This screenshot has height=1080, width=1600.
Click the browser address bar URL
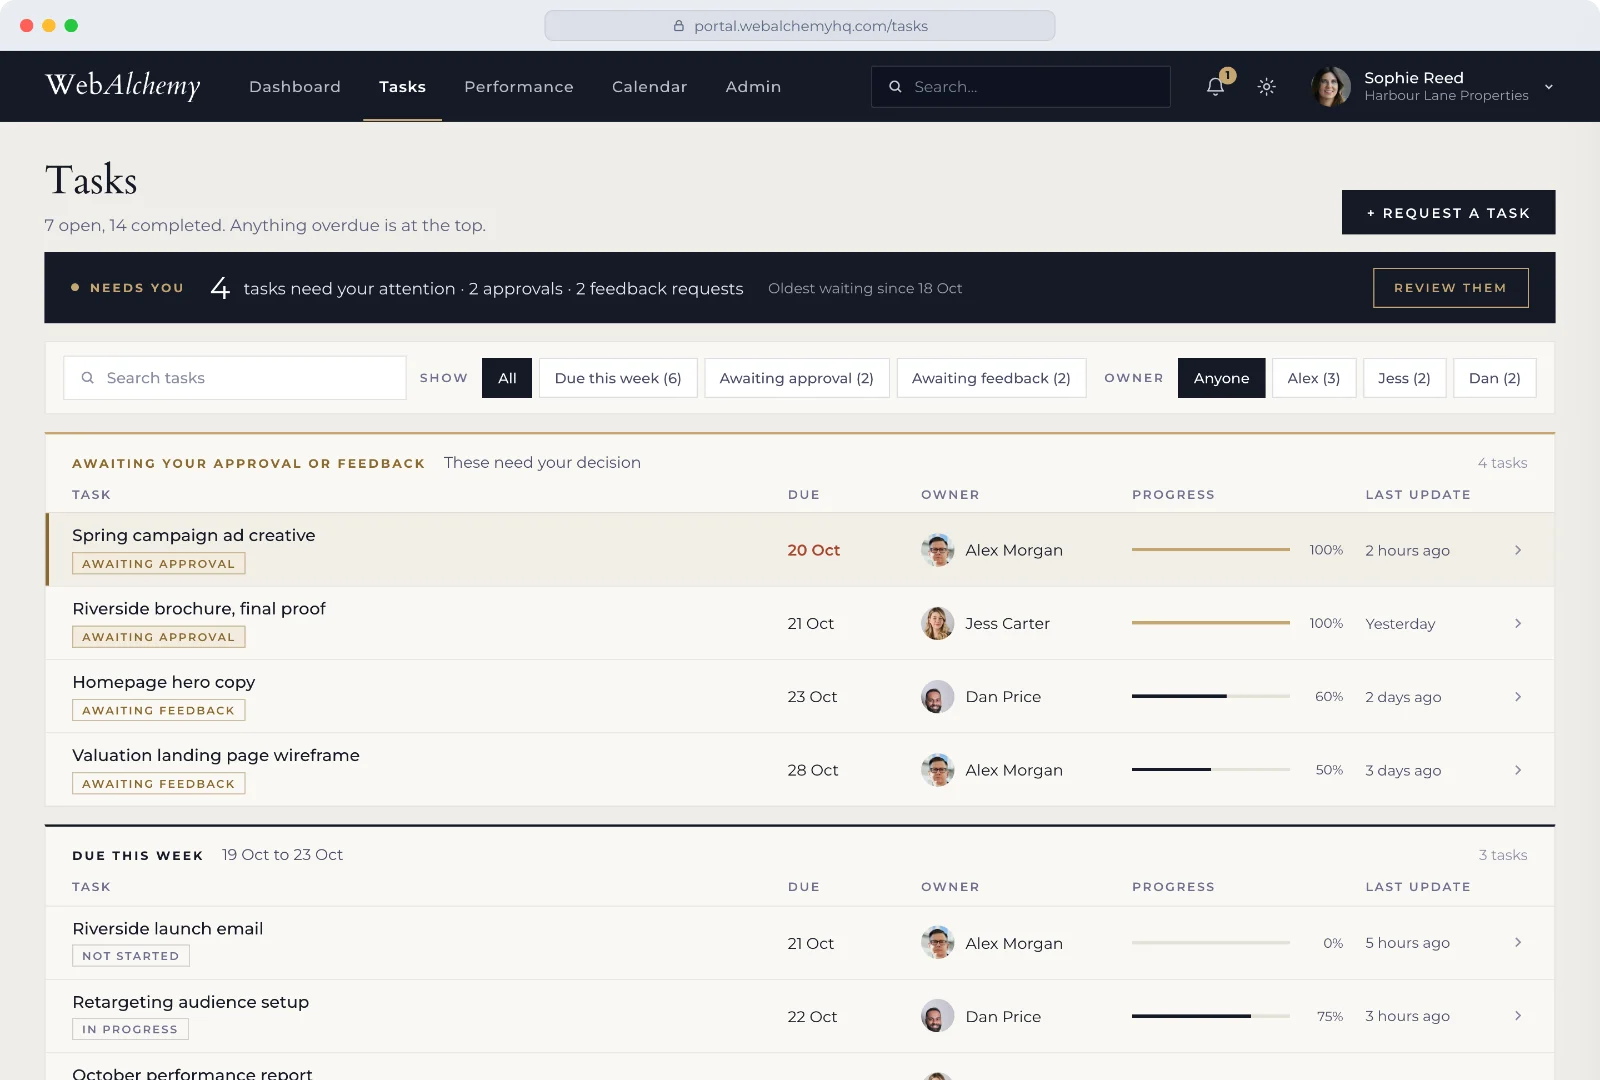click(811, 26)
